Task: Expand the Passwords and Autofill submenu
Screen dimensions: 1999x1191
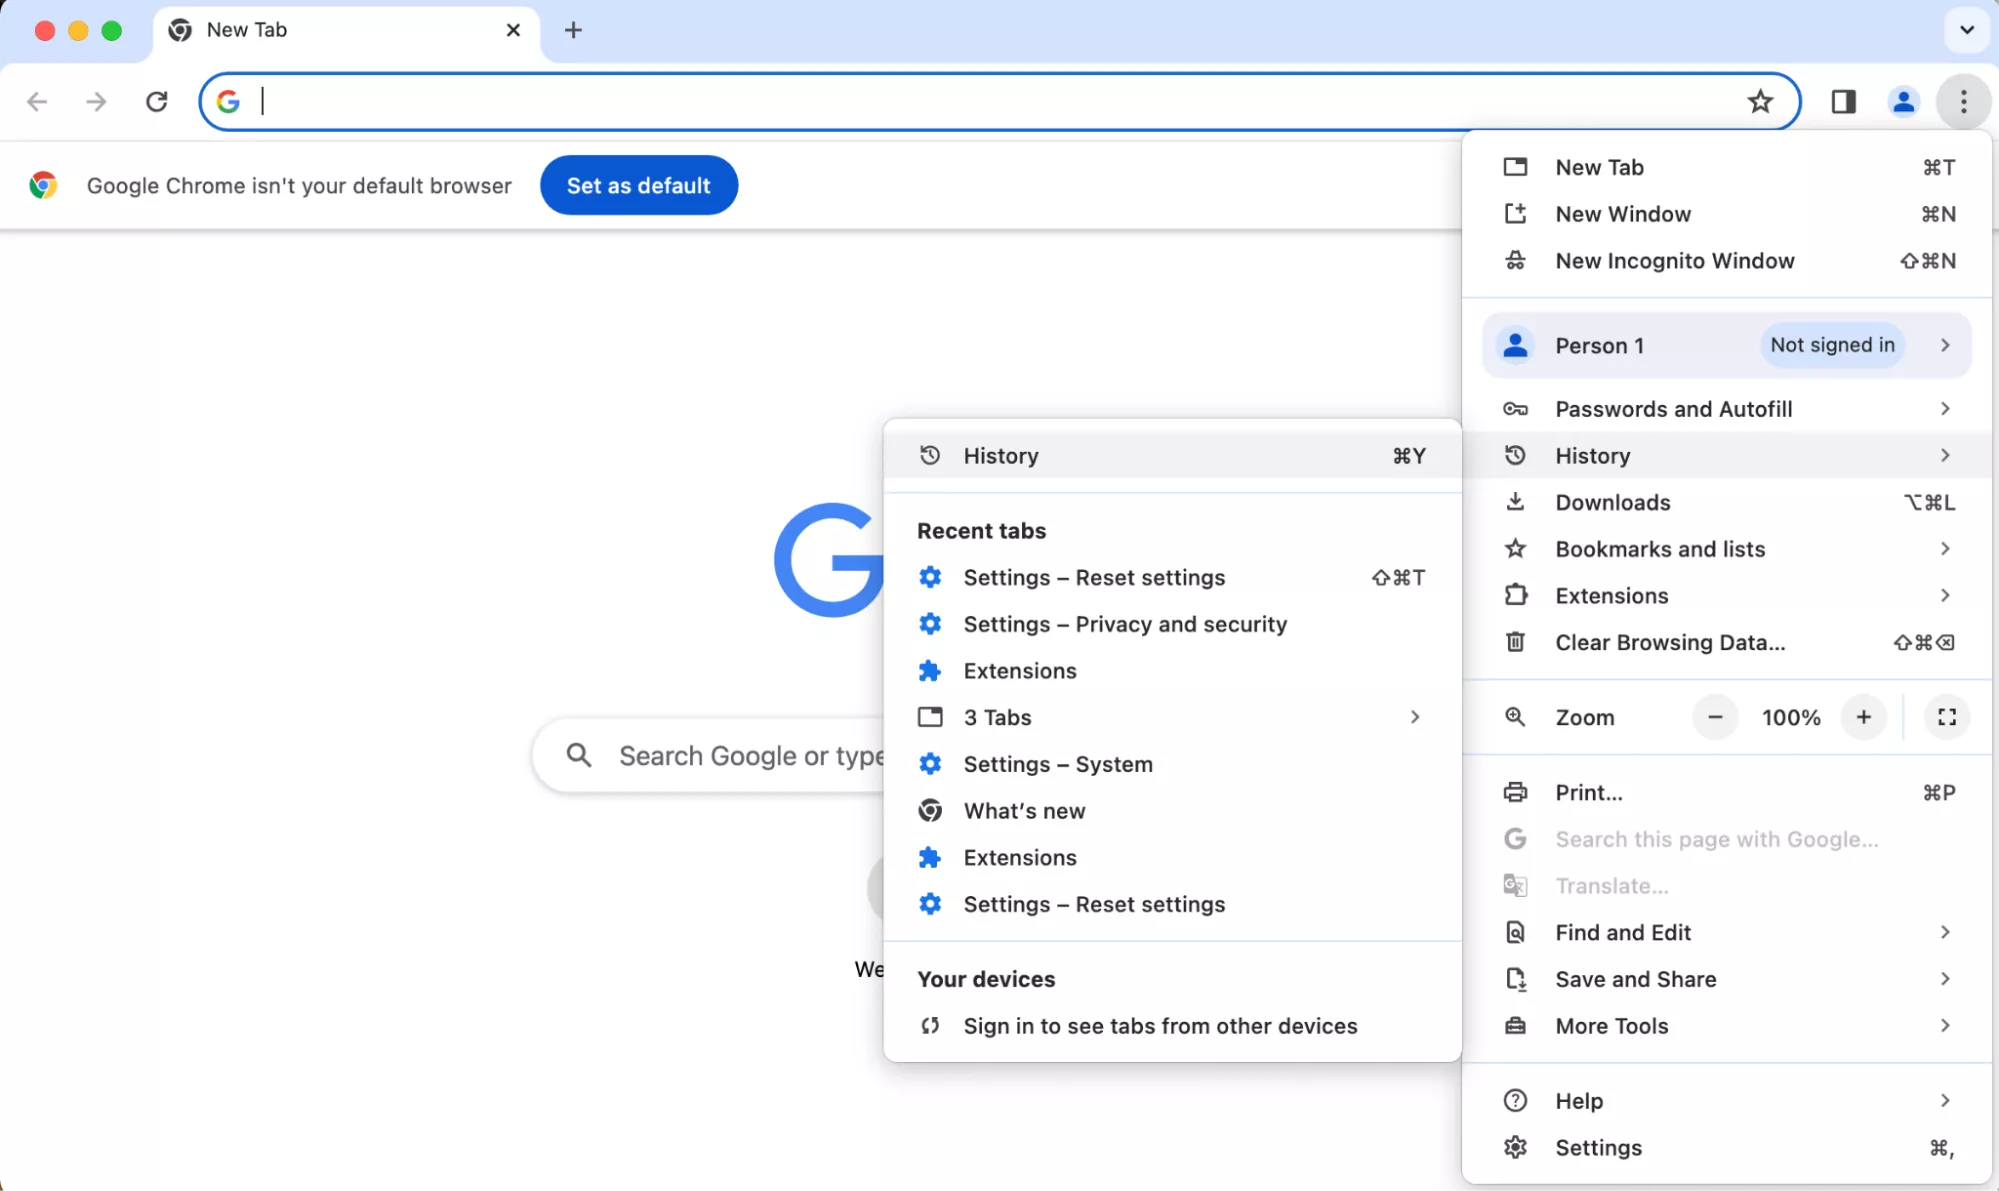Action: click(1726, 409)
